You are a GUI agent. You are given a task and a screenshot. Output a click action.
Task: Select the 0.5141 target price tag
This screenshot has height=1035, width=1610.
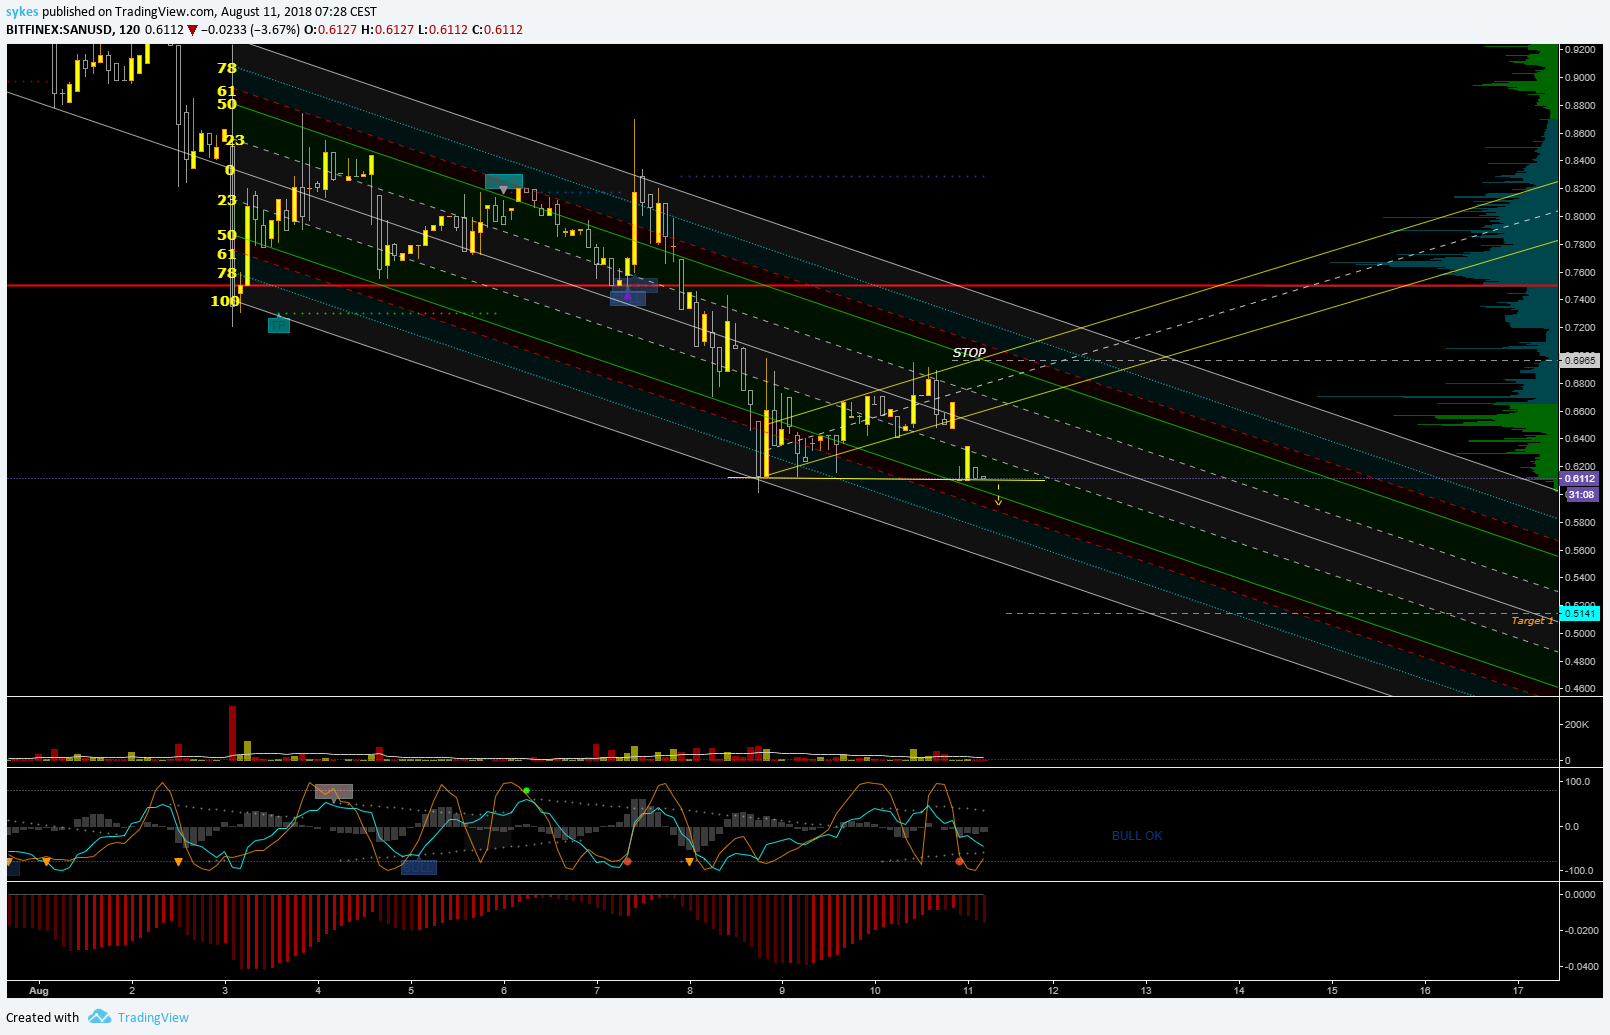tap(1580, 613)
